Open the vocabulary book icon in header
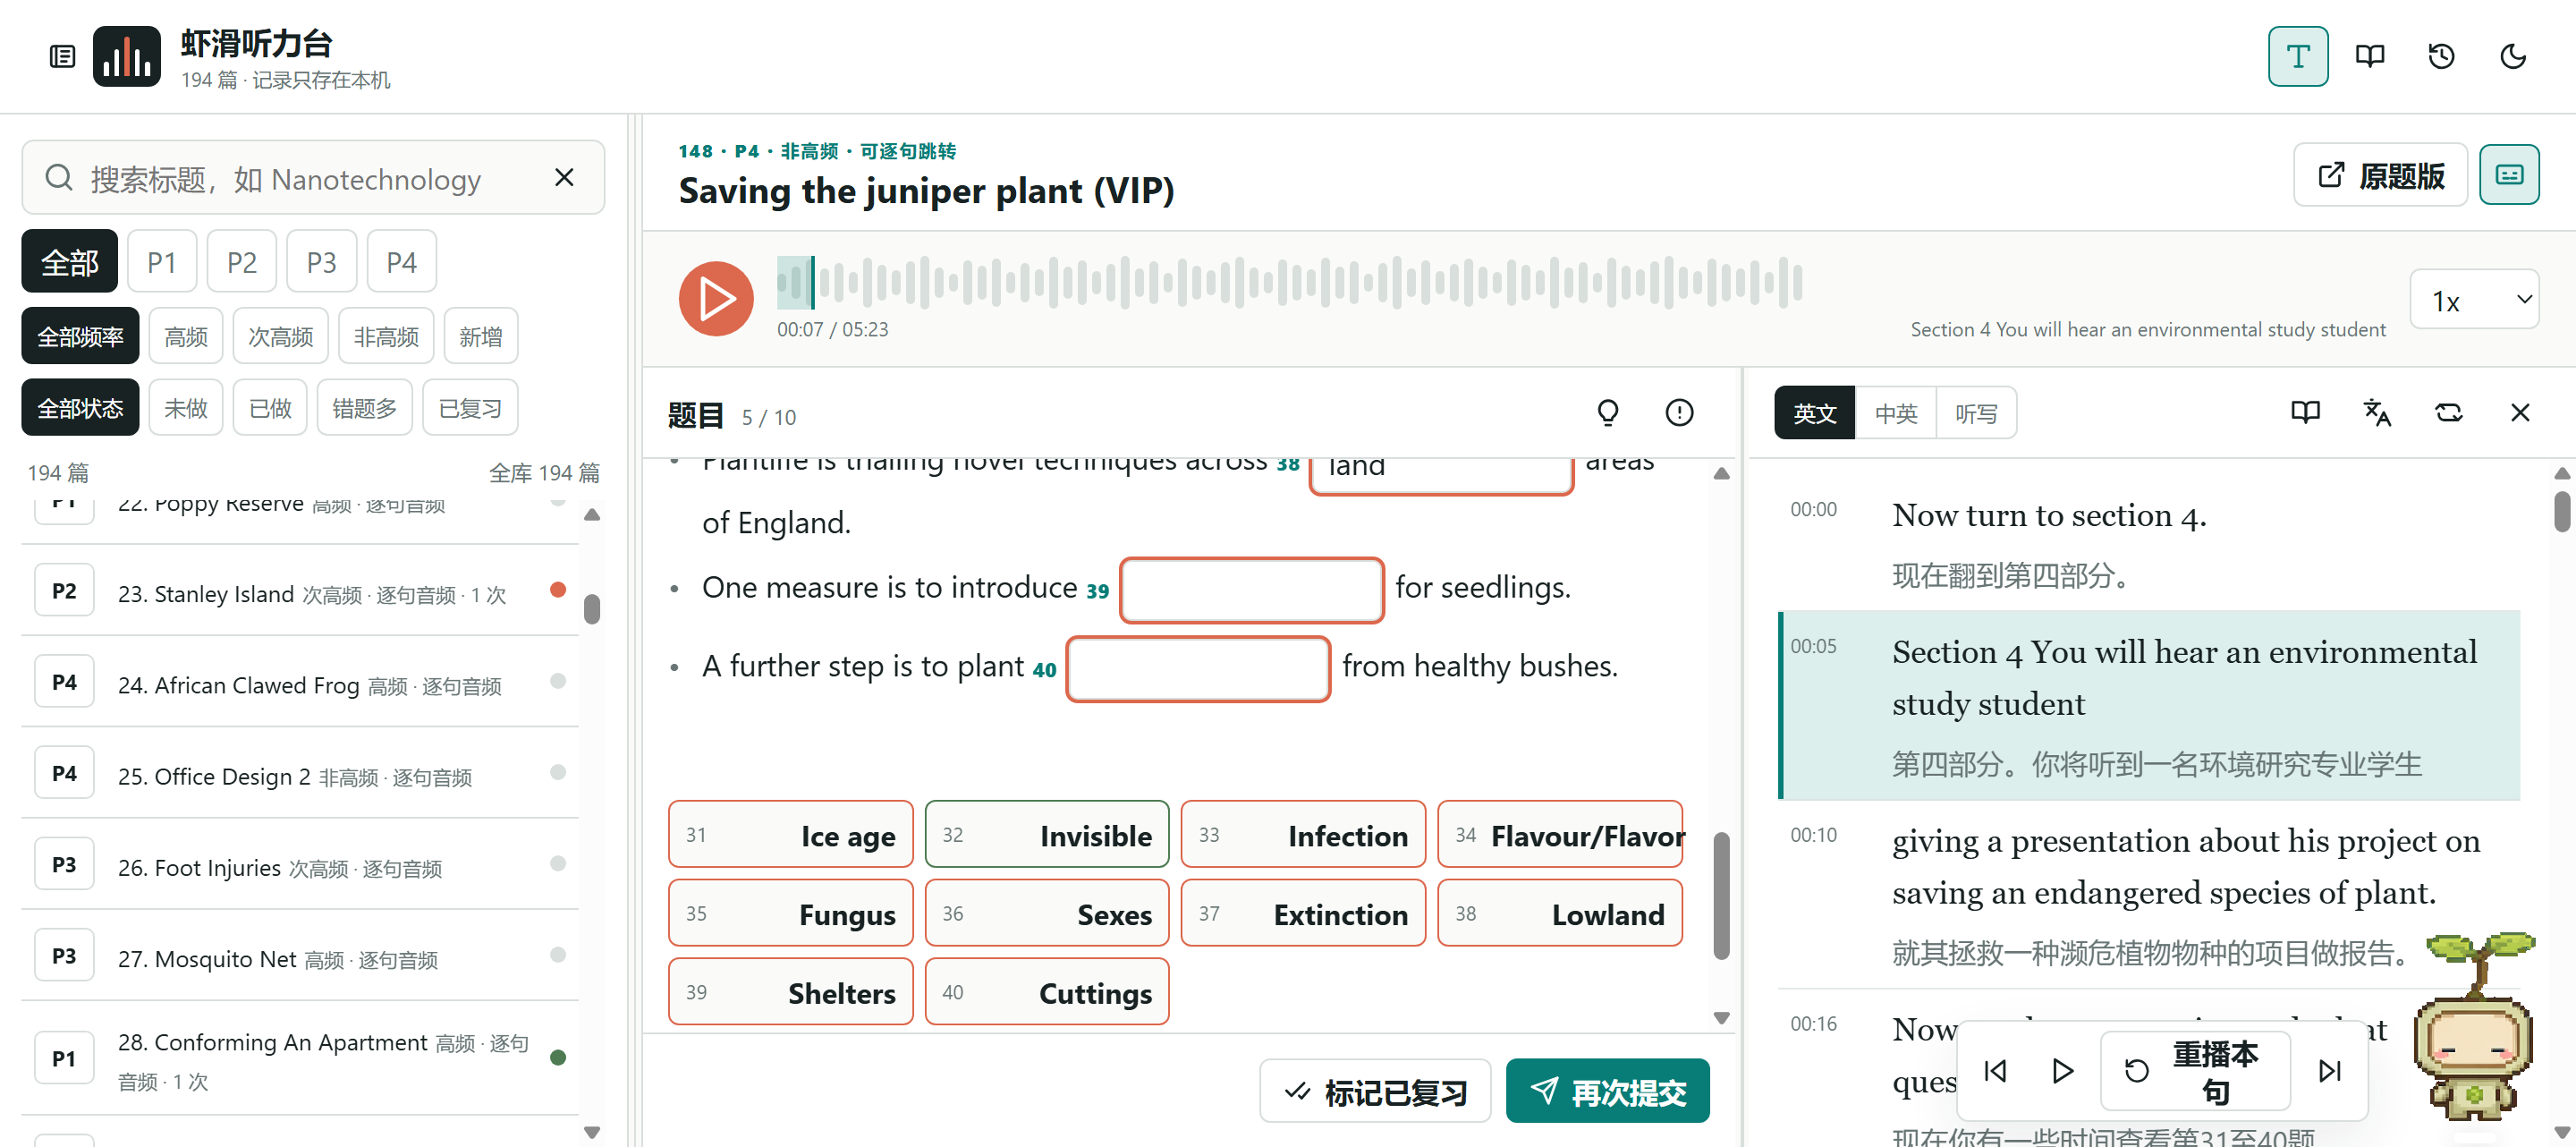Viewport: 2576px width, 1147px height. click(x=2370, y=57)
